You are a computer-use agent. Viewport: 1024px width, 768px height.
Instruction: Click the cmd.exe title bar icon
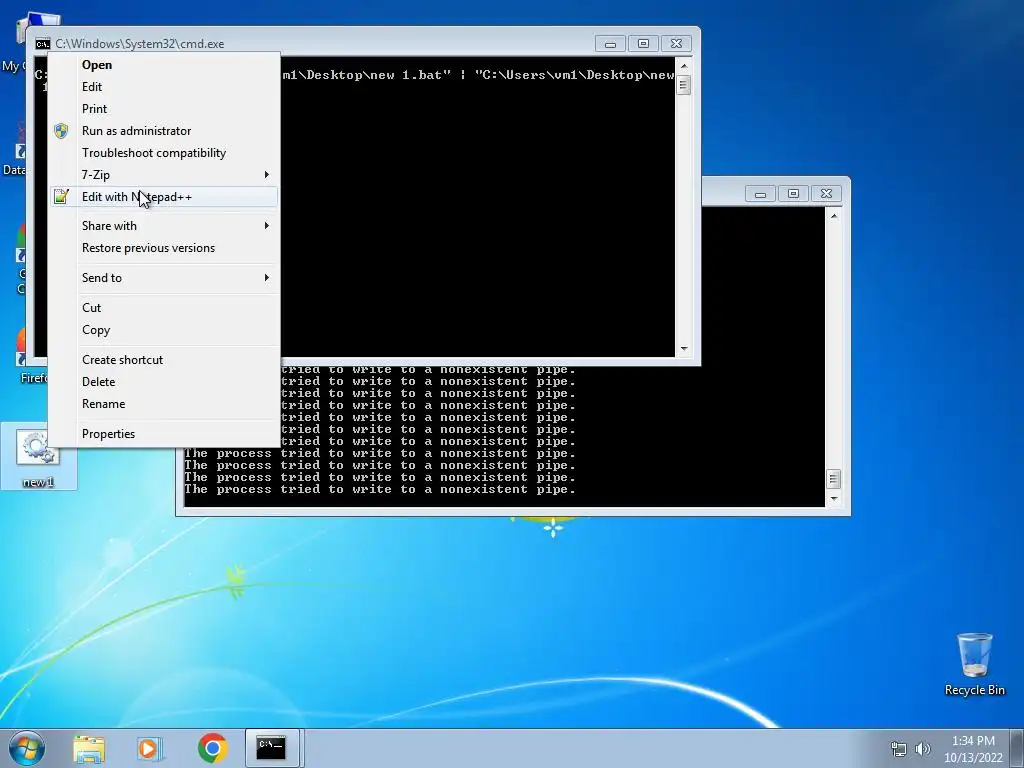[x=42, y=44]
